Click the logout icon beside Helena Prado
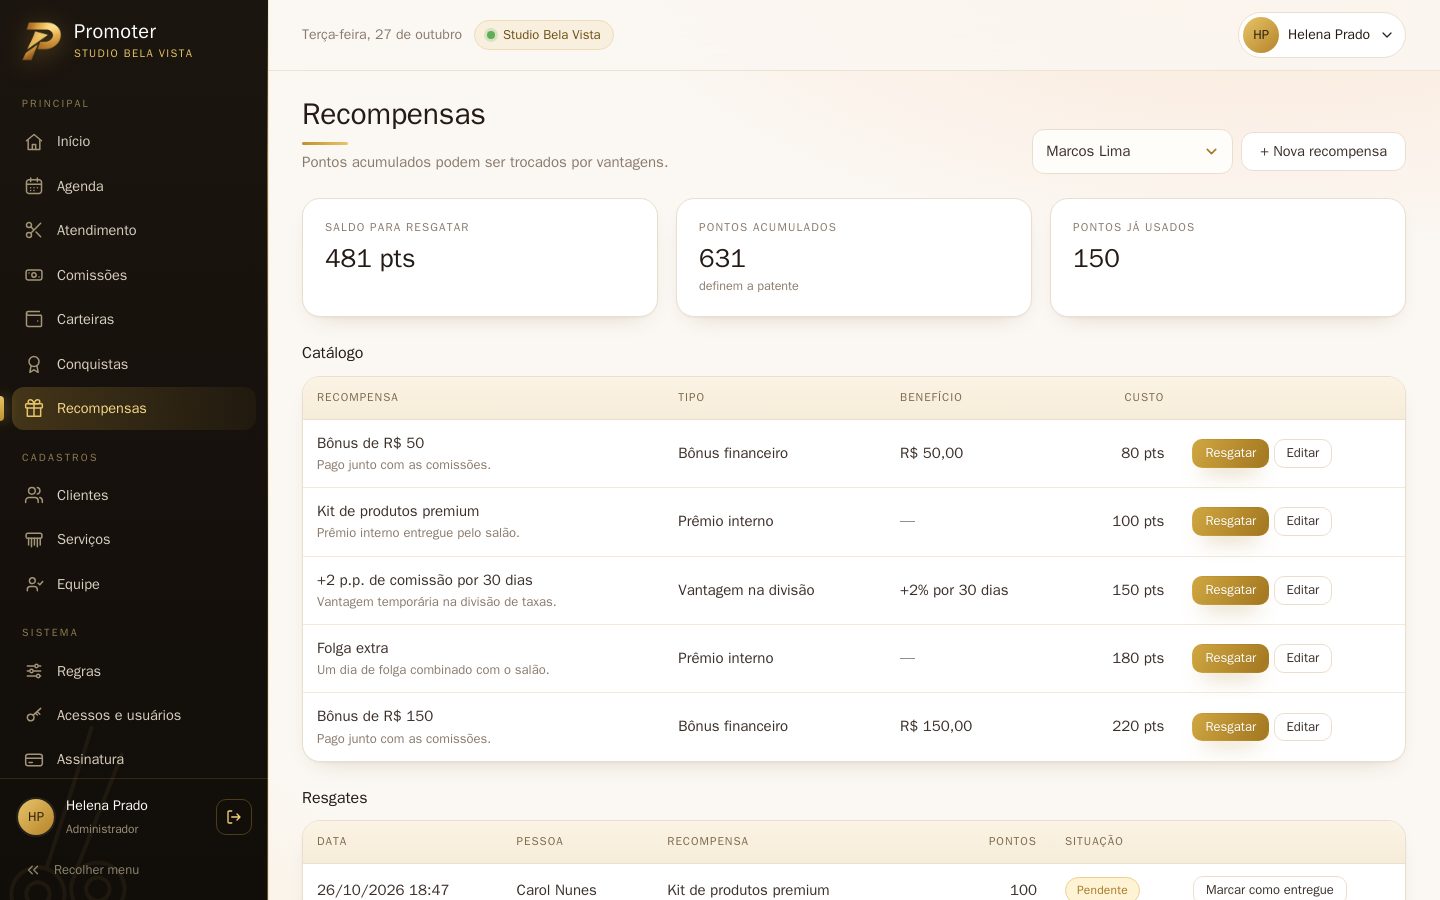The image size is (1440, 900). point(234,817)
